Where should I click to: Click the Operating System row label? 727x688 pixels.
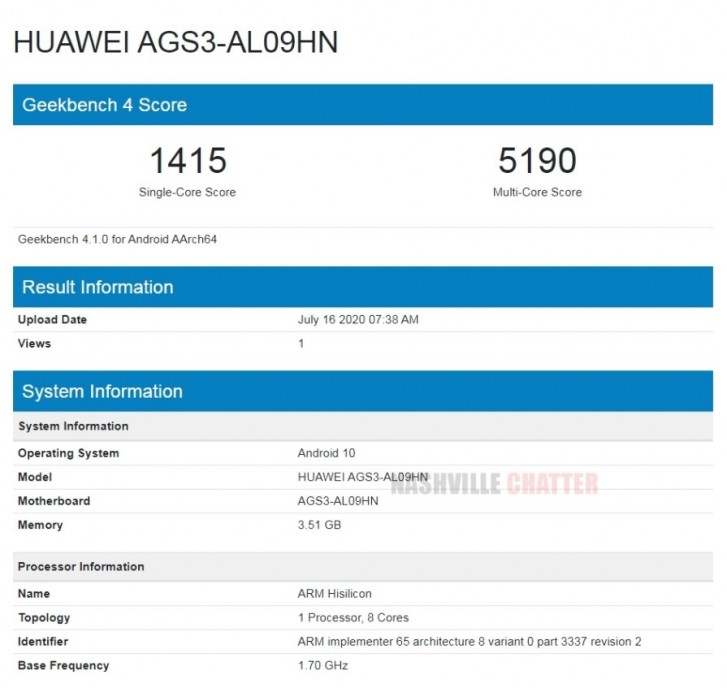click(68, 453)
